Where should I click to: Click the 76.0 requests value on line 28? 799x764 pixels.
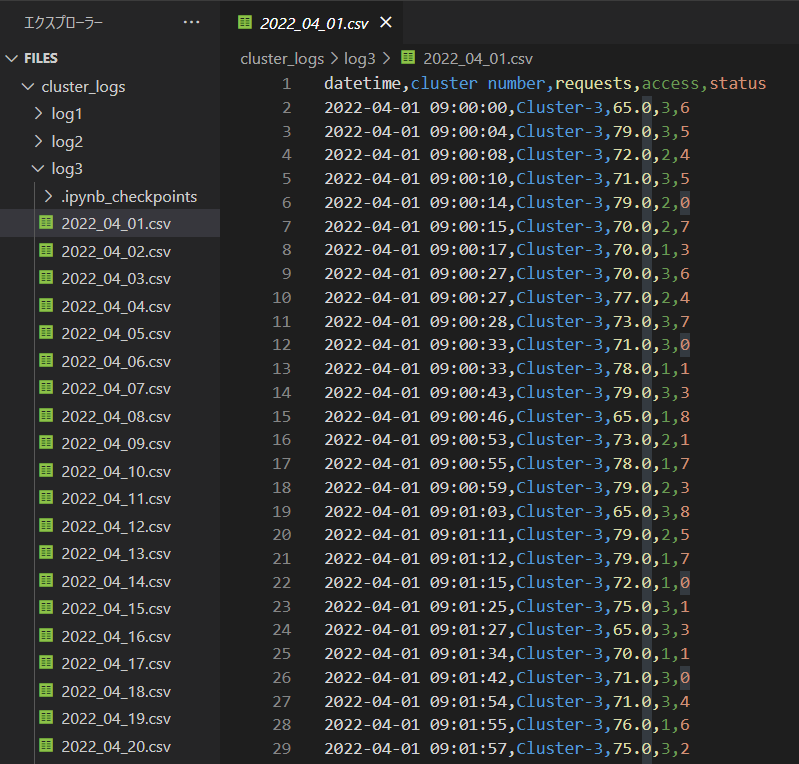pos(632,724)
